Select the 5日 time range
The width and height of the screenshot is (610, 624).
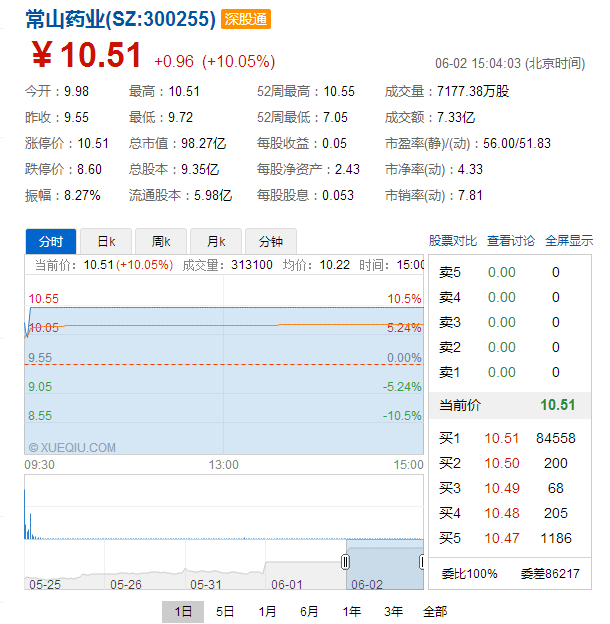[x=225, y=612]
